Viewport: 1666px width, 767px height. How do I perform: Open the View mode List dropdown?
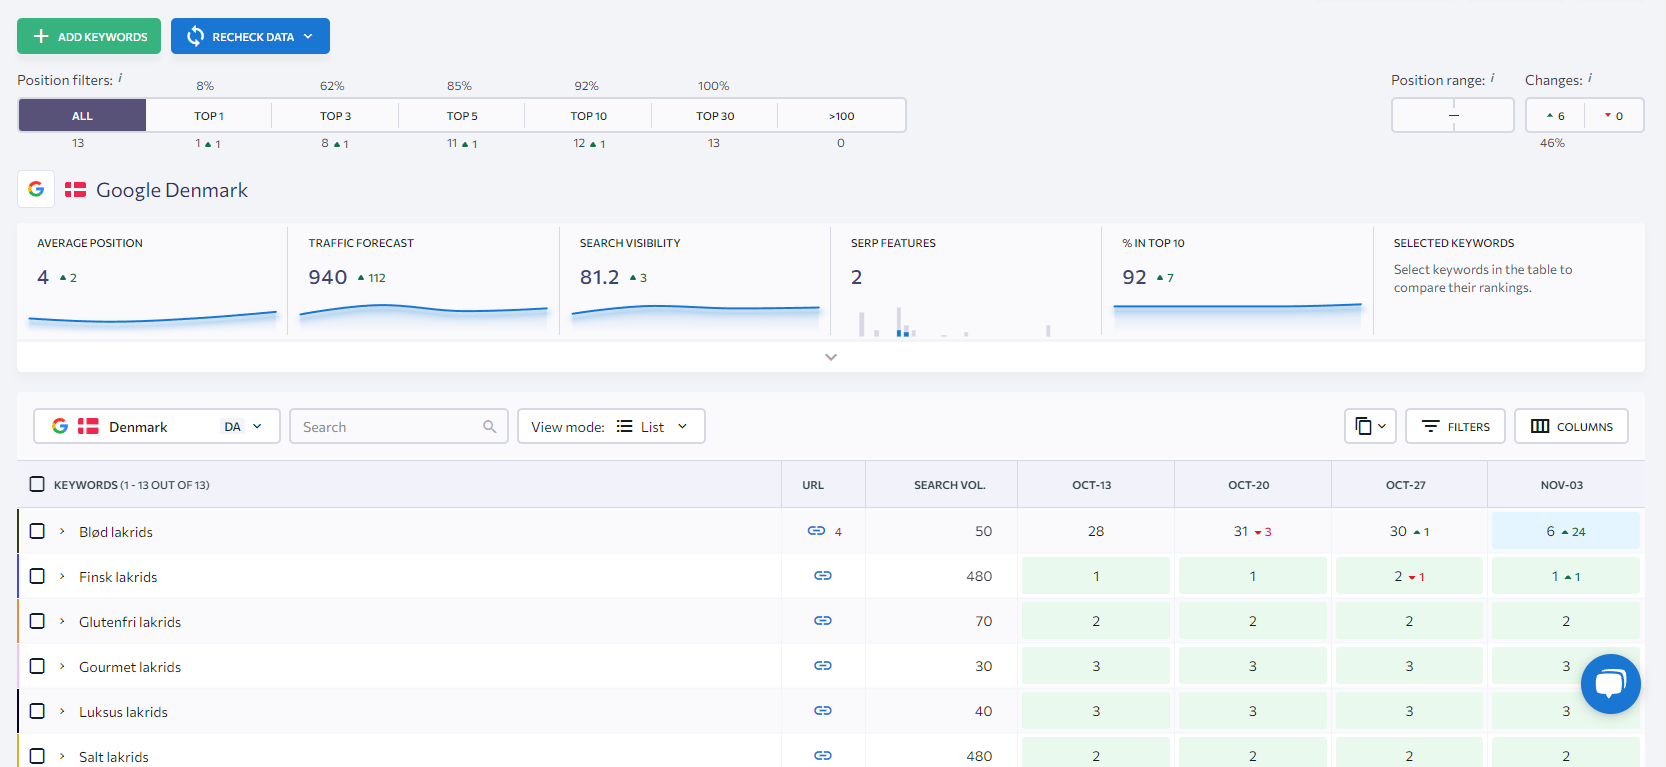coord(611,426)
